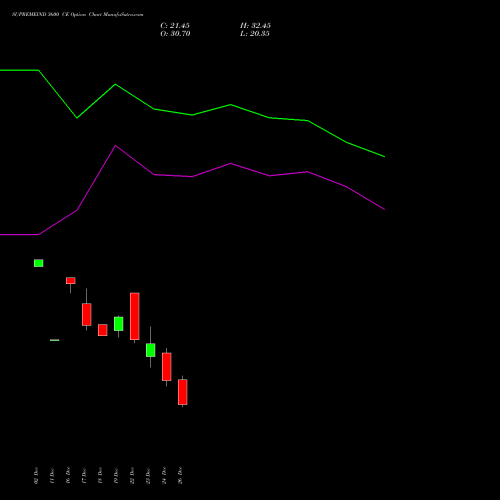Click the high price value H: 32.45

coord(255,26)
